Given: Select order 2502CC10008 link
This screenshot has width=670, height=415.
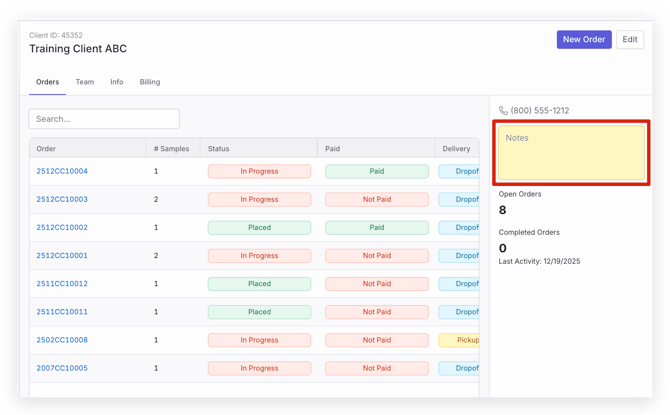Looking at the screenshot, I should (x=62, y=340).
